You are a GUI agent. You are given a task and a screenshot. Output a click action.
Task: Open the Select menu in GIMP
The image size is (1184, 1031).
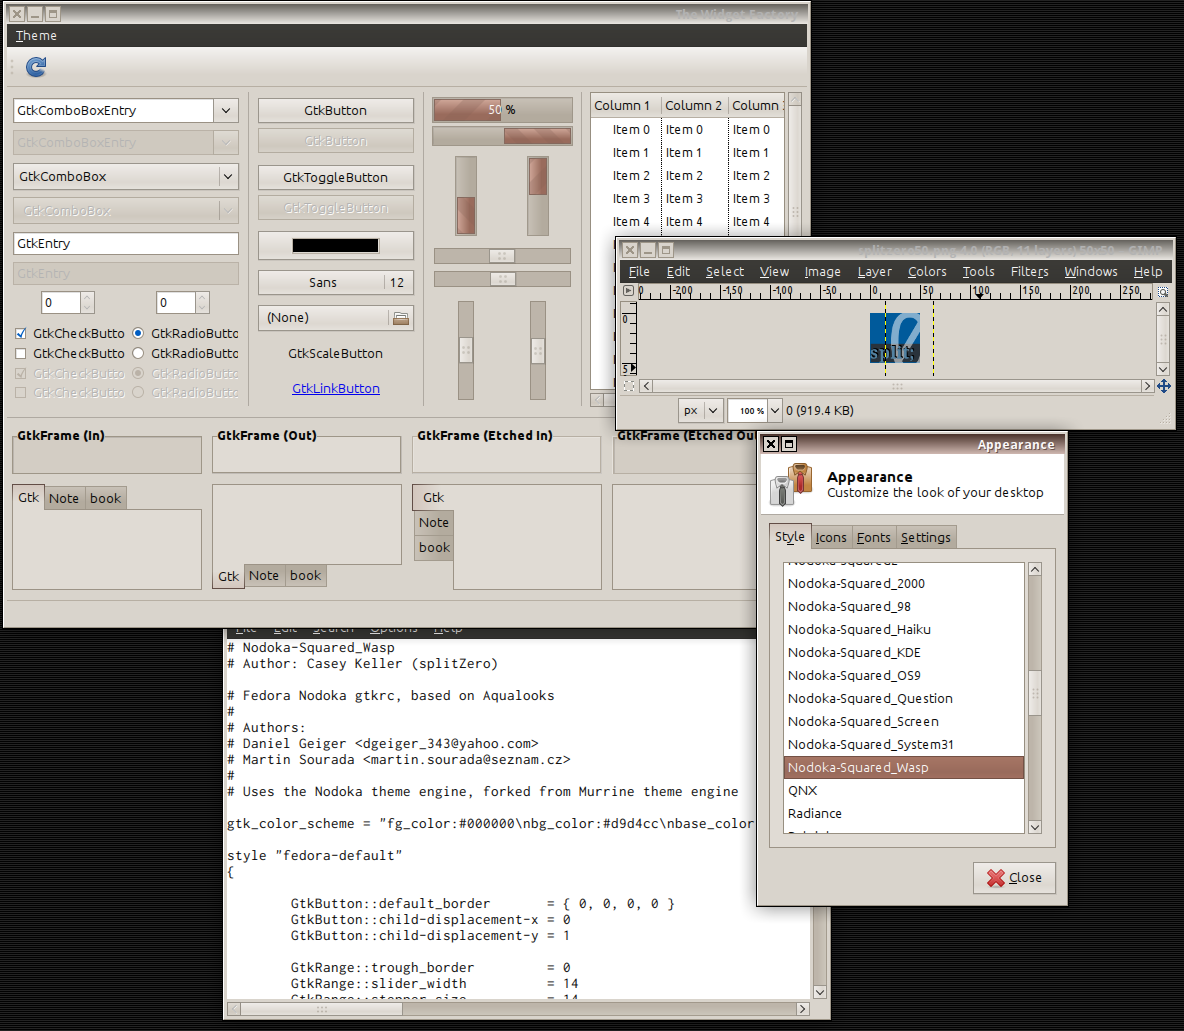(724, 271)
